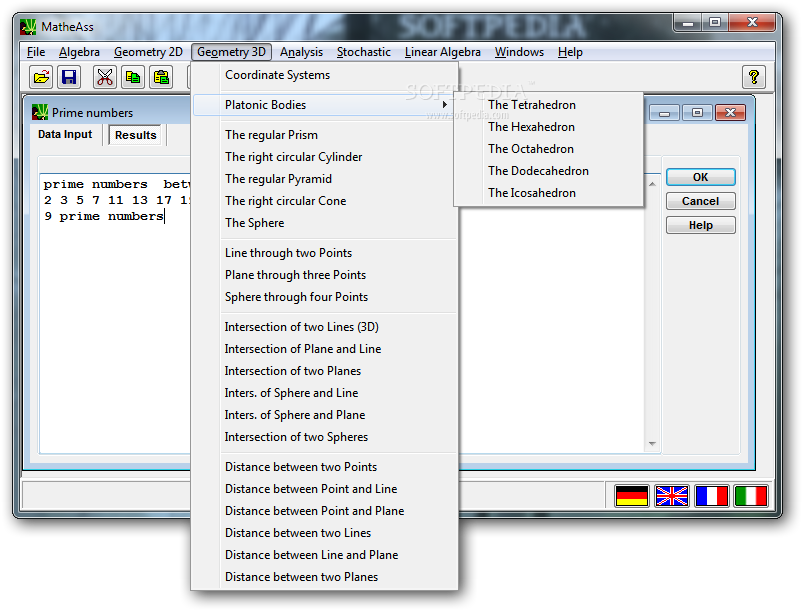Screen dimensions: 803x611
Task: Open the Linear Algebra menu
Action: point(442,52)
